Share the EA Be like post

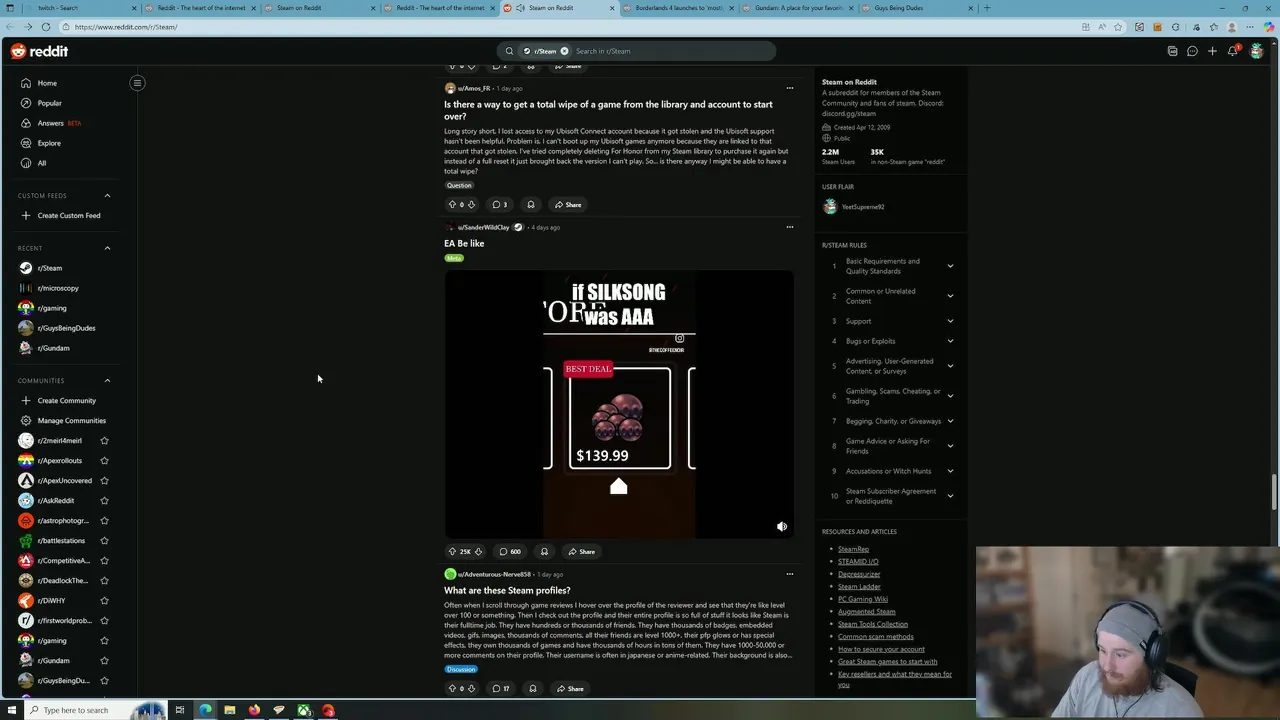point(581,551)
